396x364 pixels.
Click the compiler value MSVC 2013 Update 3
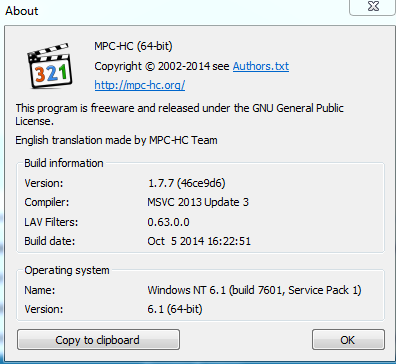[x=198, y=202]
